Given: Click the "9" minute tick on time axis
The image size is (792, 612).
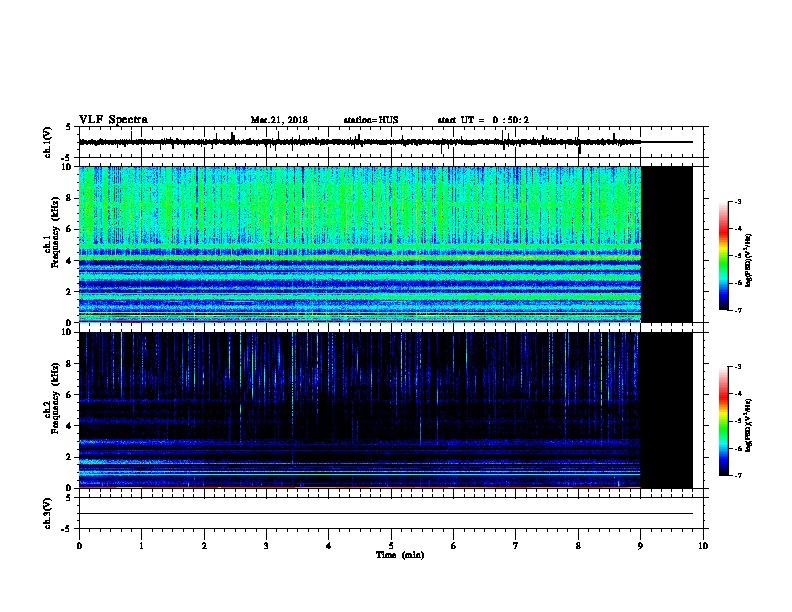Looking at the screenshot, I should (640, 546).
